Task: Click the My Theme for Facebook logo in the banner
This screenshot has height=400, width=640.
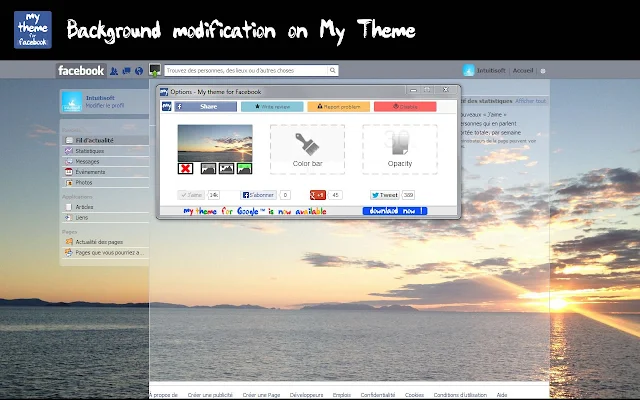Action: coord(33,30)
